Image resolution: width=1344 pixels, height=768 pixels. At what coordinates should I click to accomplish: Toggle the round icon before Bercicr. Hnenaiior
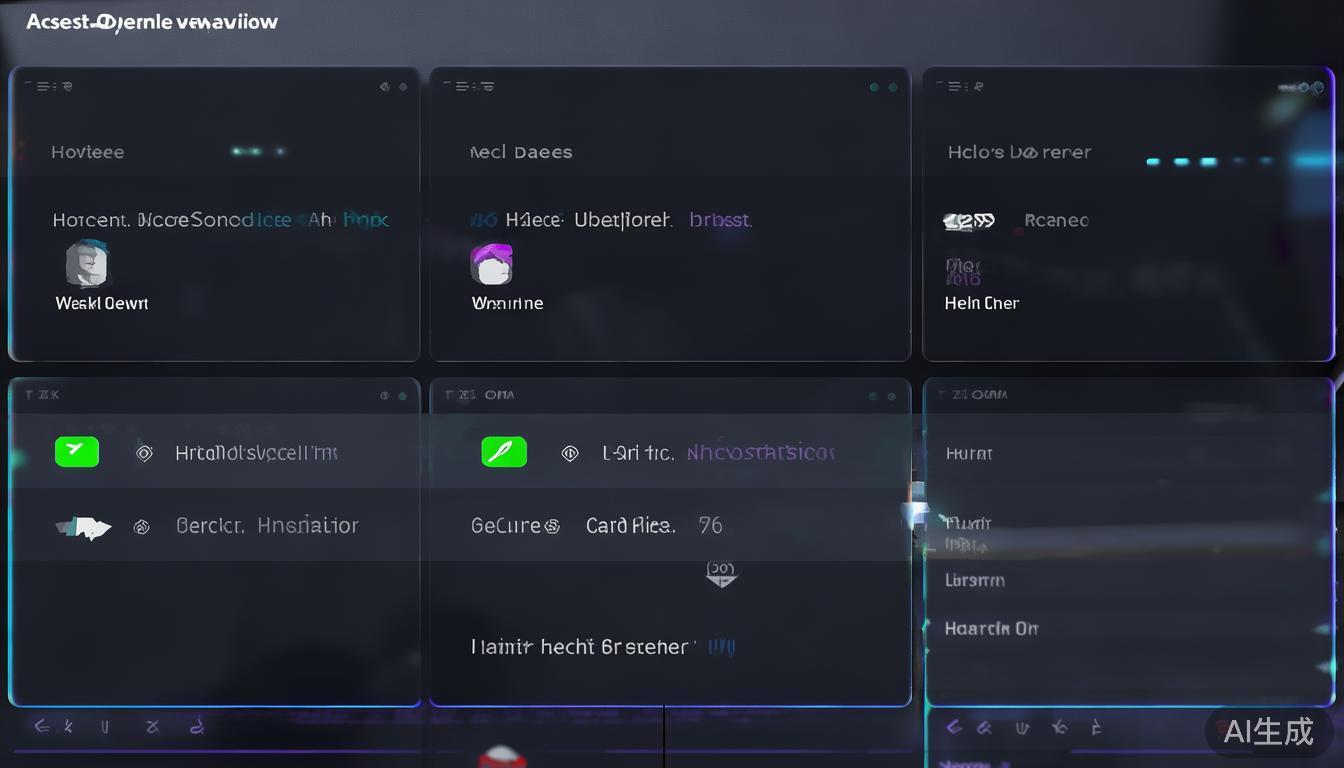(142, 526)
